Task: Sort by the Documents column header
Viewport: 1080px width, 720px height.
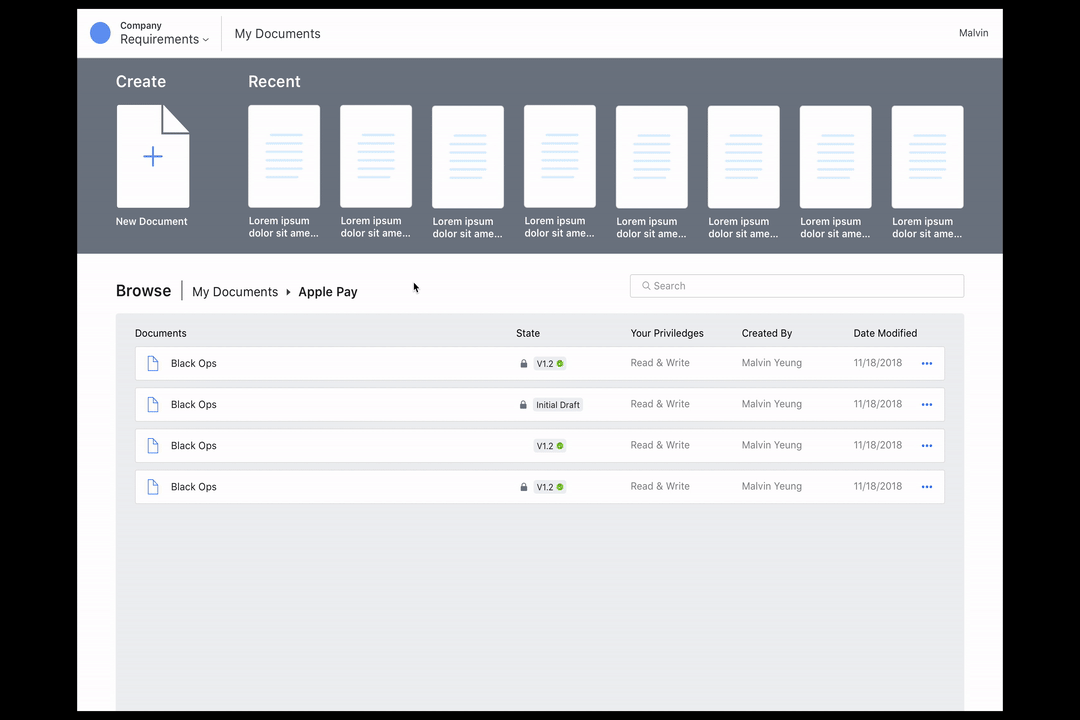Action: [160, 333]
